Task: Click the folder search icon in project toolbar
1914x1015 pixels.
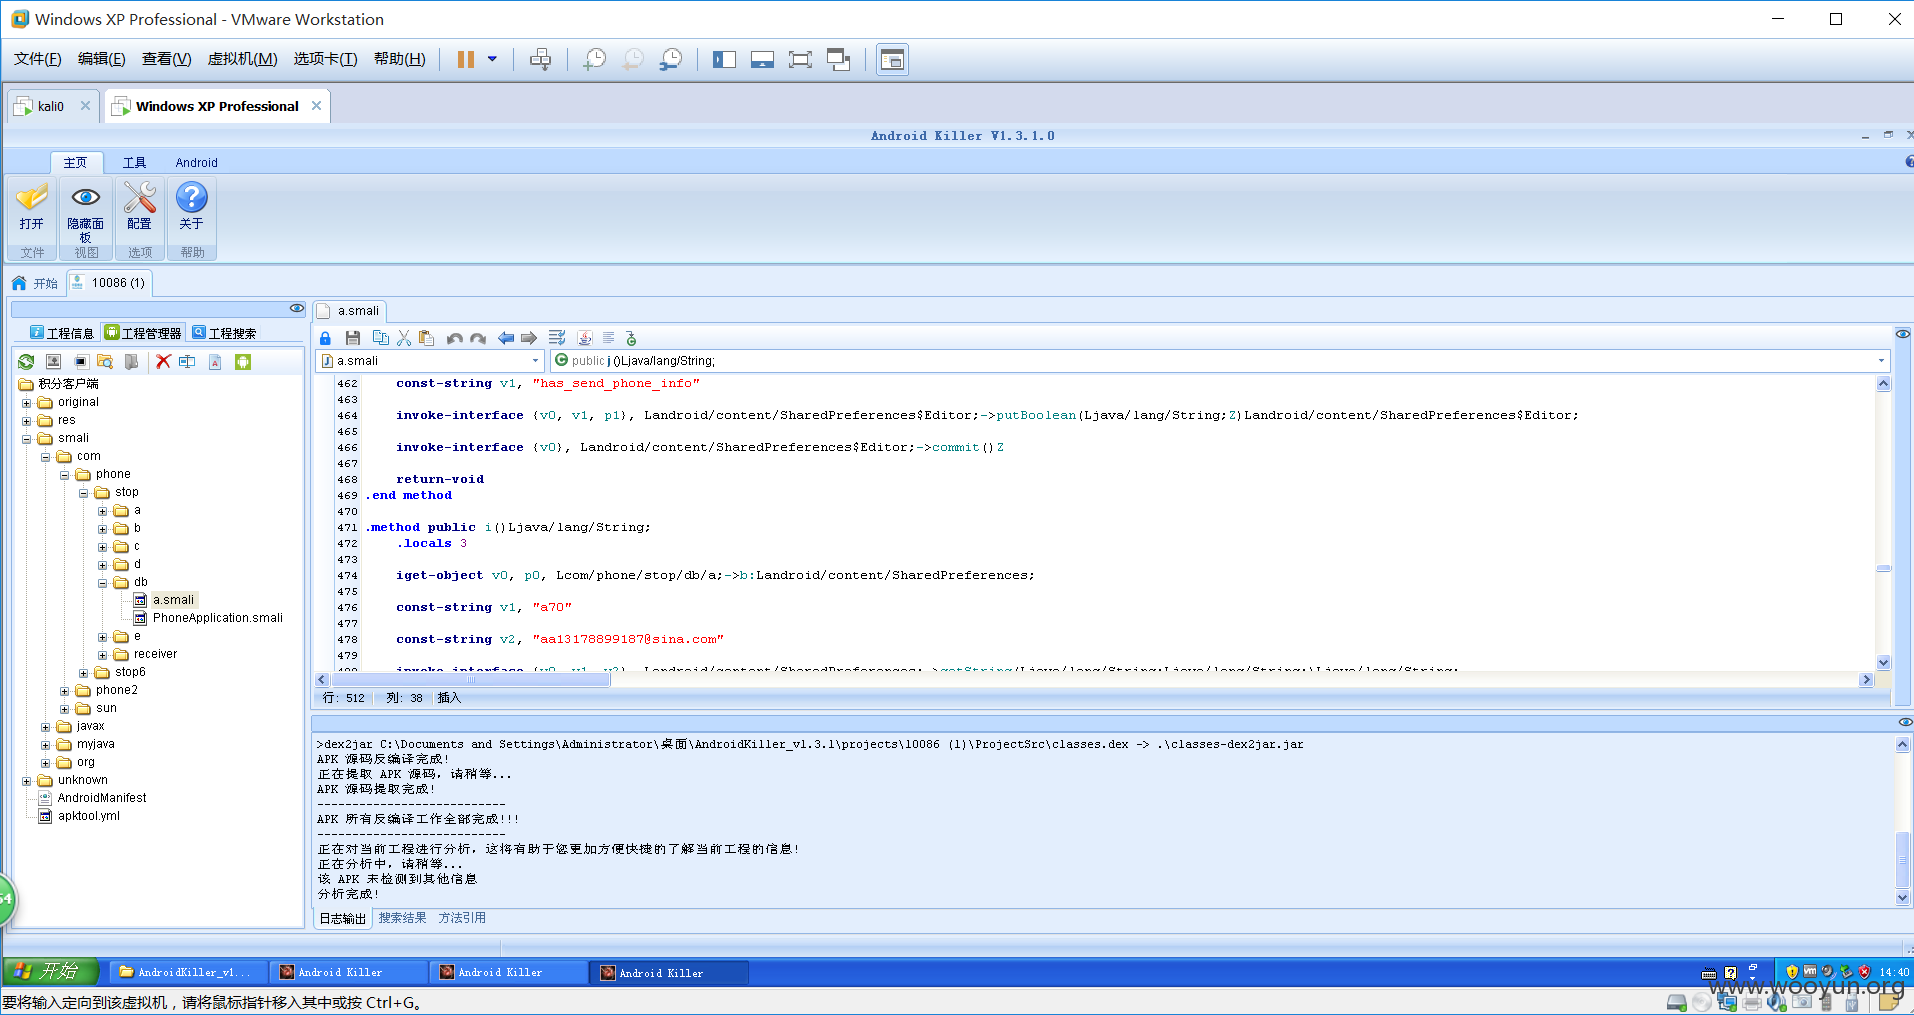Action: [x=105, y=362]
